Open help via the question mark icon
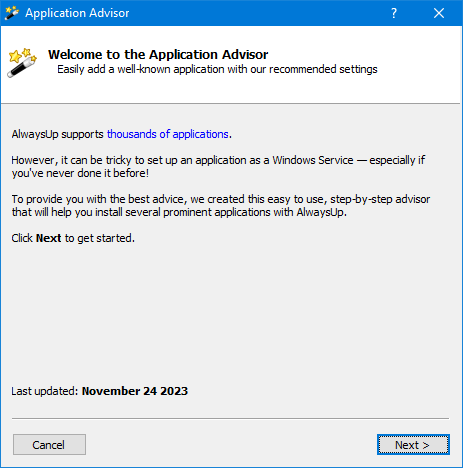Image resolution: width=463 pixels, height=468 pixels. click(394, 13)
